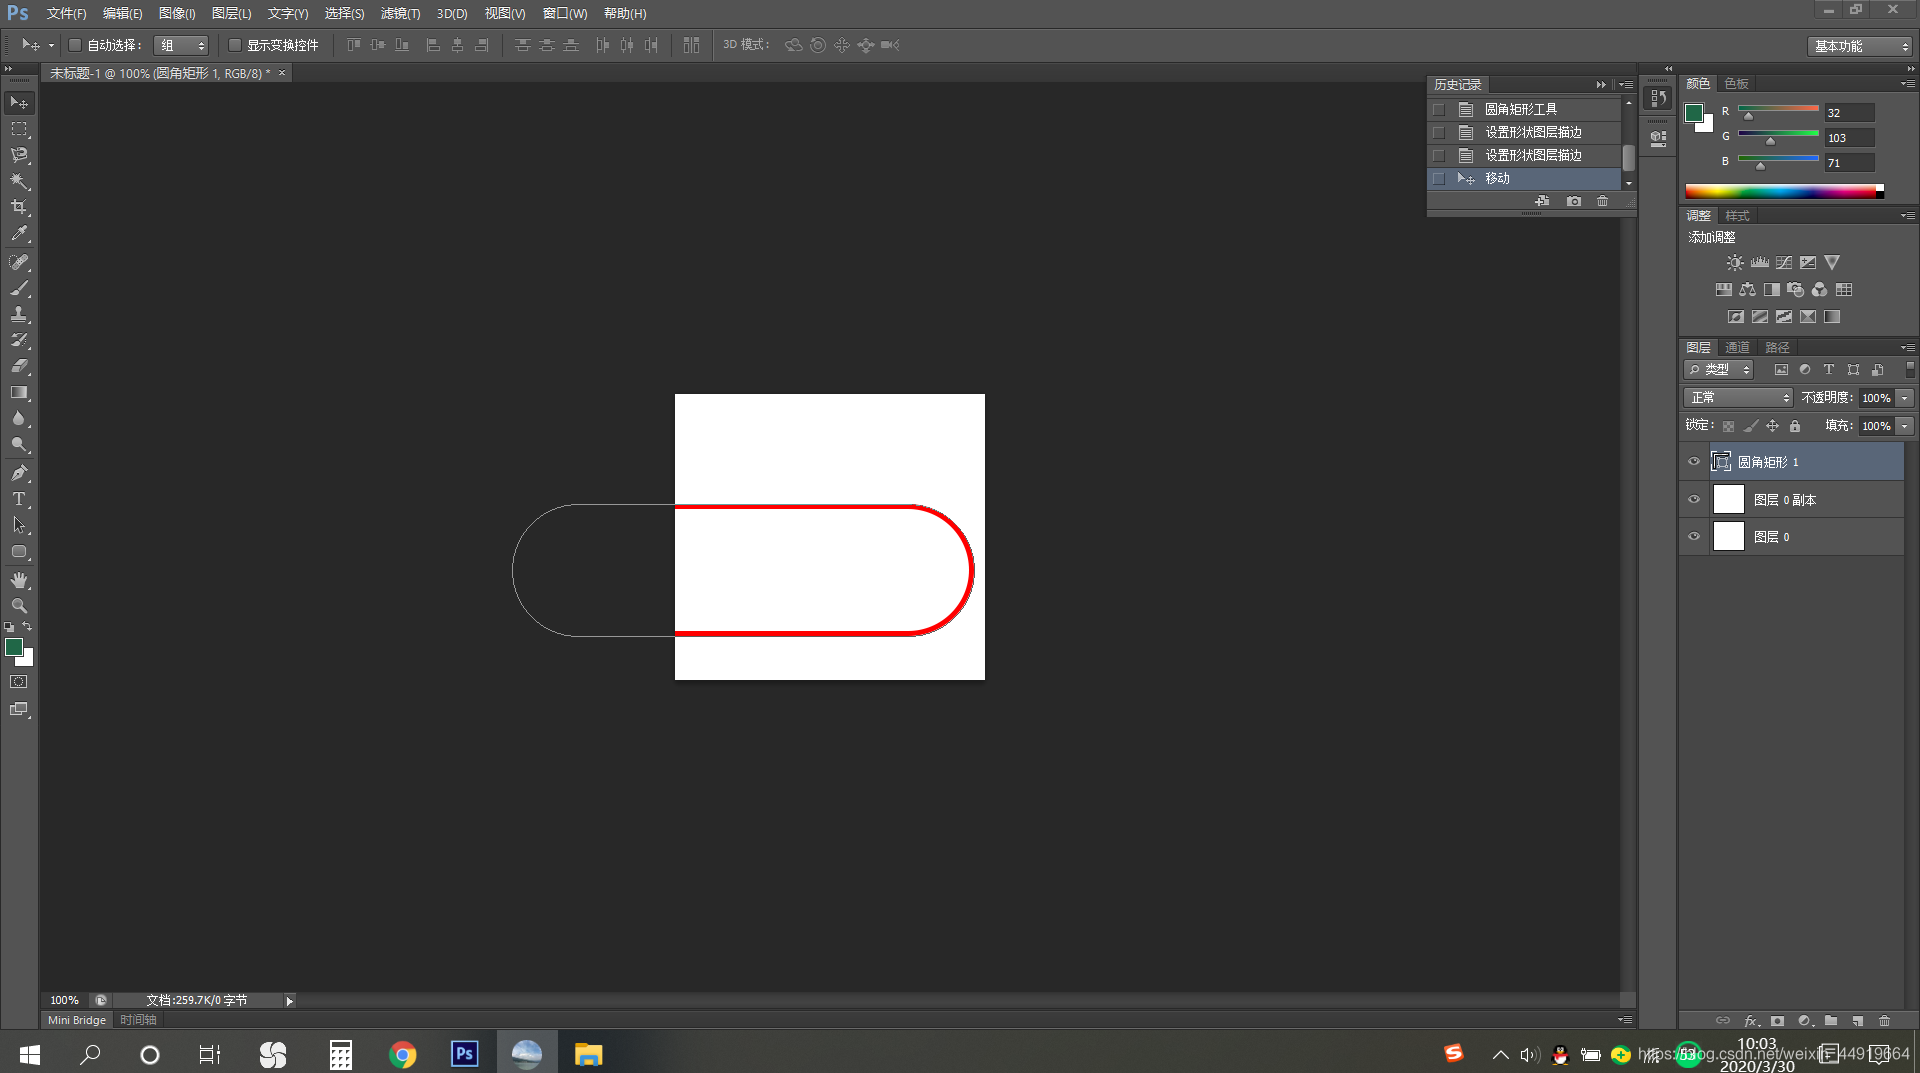Select the Gradient tool

point(19,392)
